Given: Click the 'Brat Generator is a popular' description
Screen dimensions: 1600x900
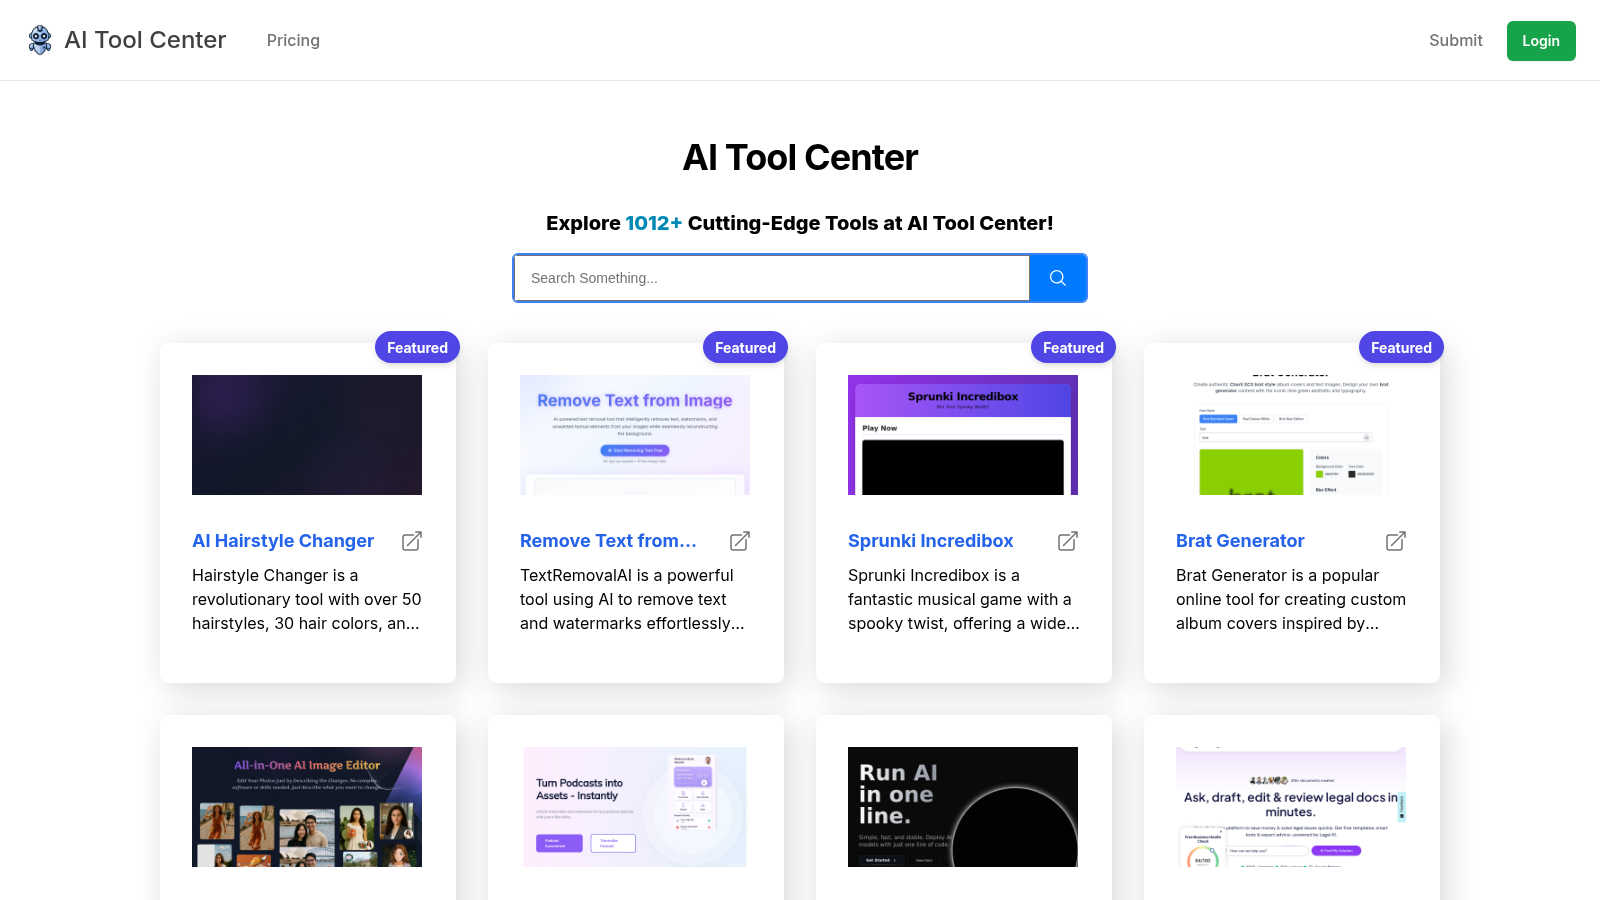Looking at the screenshot, I should 1291,599.
